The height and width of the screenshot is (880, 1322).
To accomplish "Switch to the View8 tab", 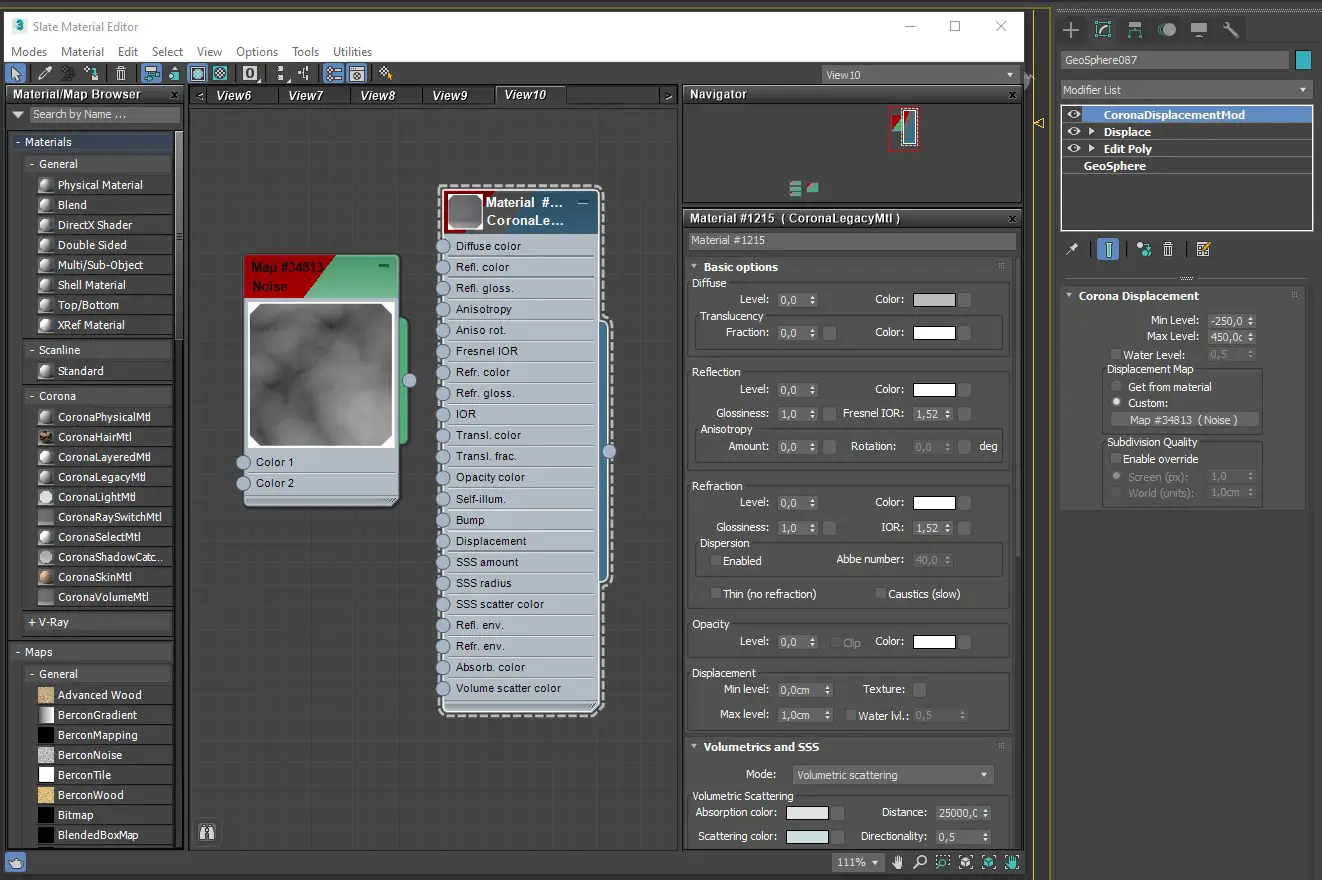I will 378,95.
